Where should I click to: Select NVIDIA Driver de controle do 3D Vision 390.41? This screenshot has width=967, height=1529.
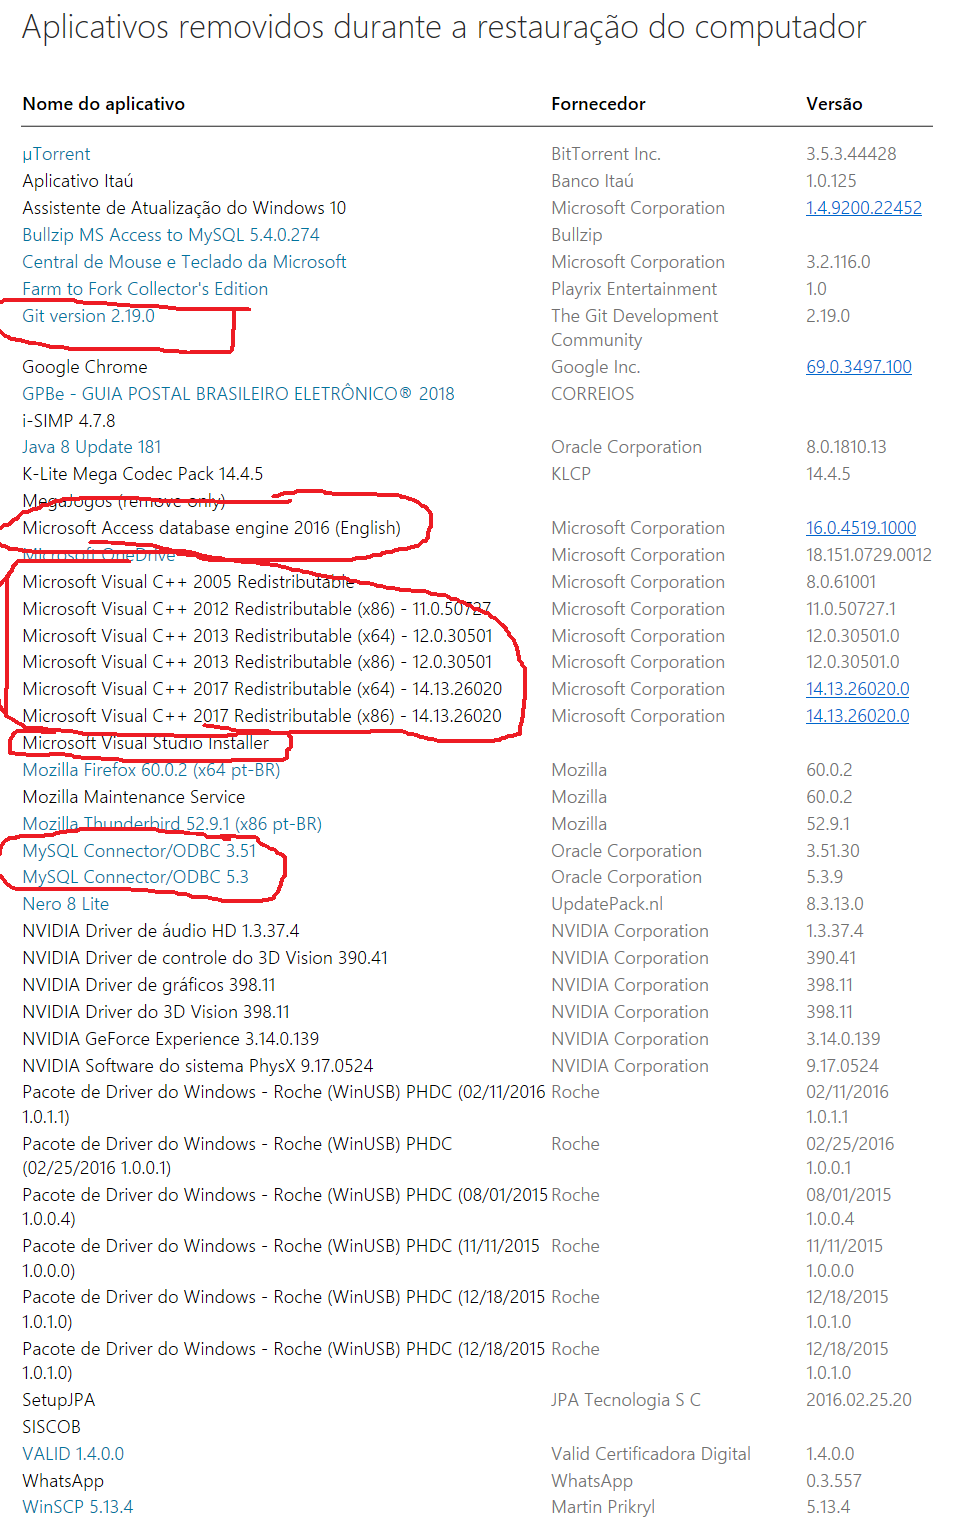(205, 958)
